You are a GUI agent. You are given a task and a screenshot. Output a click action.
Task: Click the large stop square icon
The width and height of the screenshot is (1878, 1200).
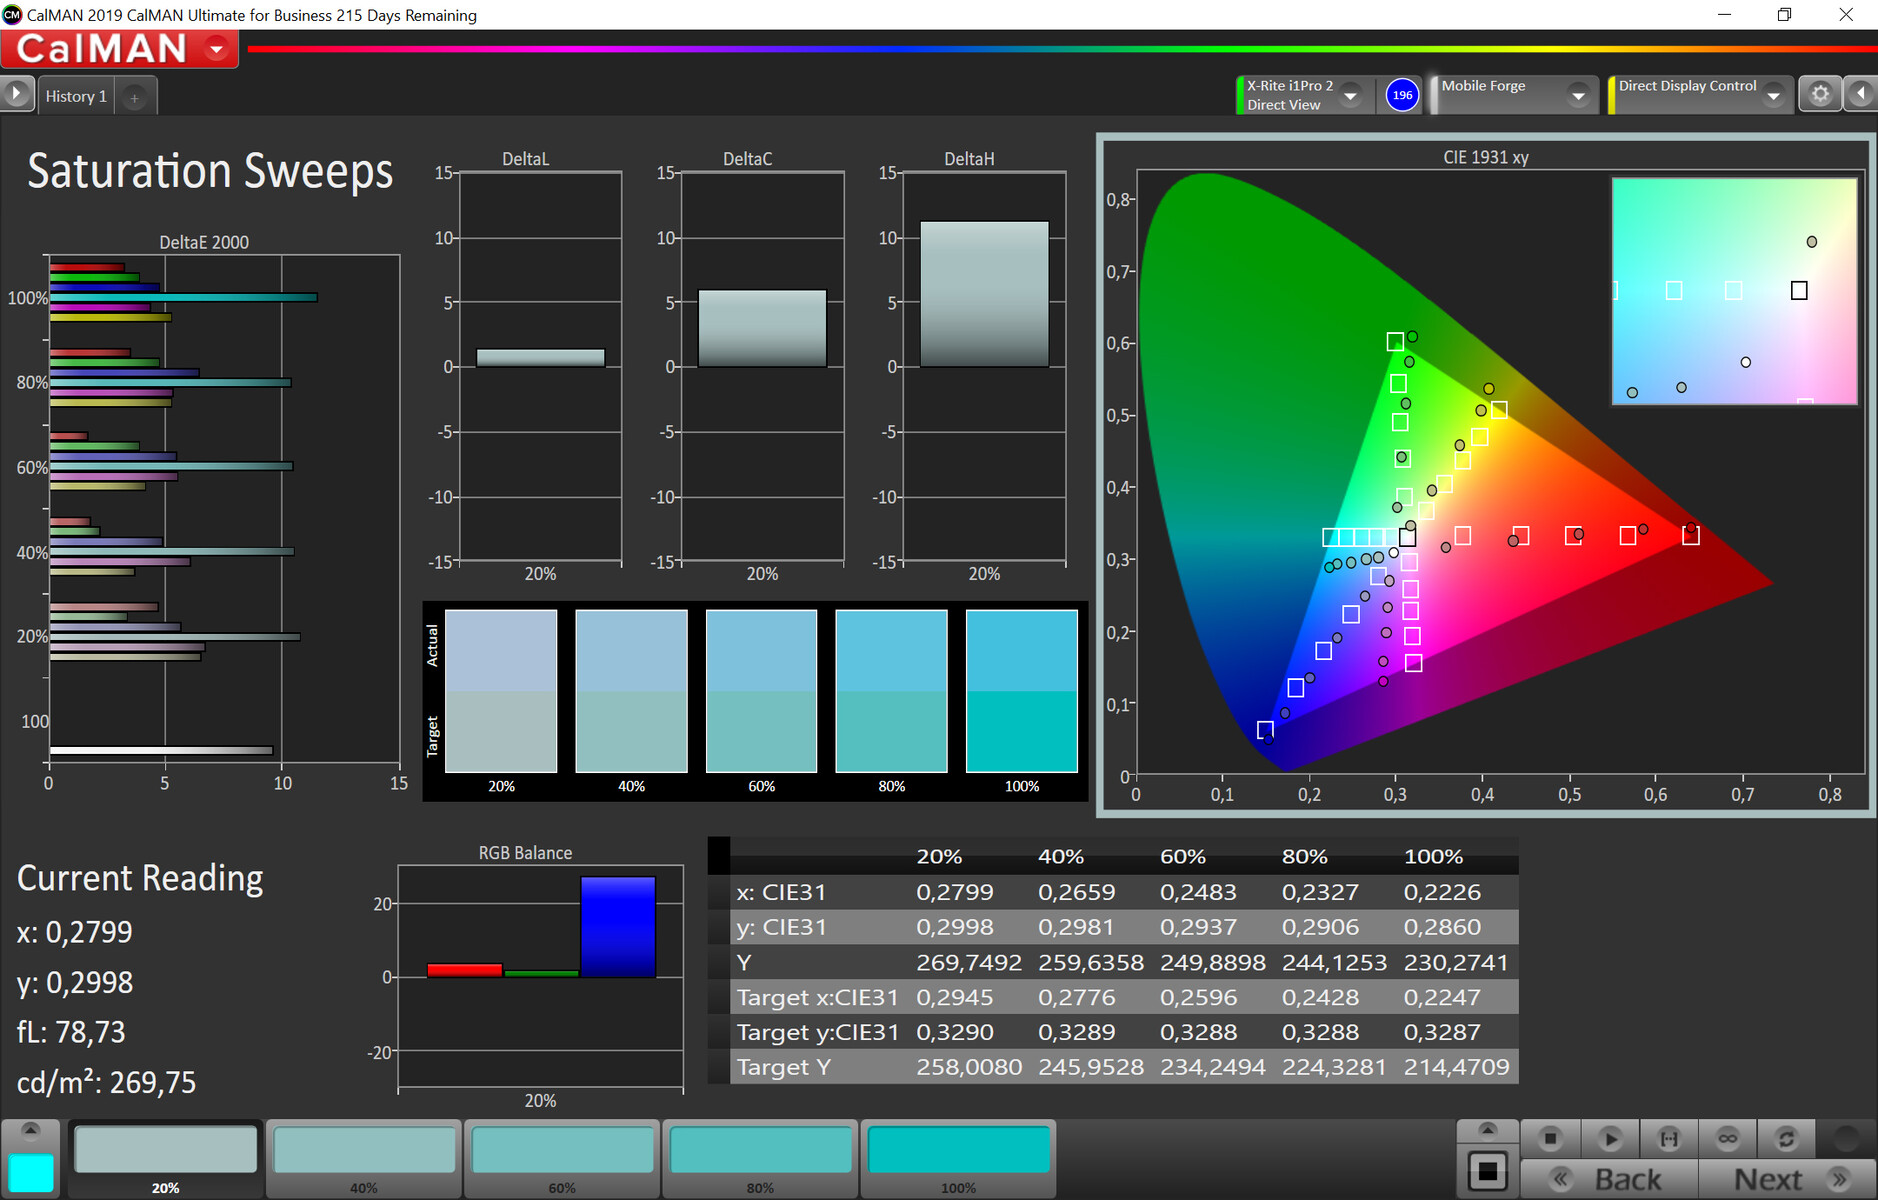(1487, 1171)
